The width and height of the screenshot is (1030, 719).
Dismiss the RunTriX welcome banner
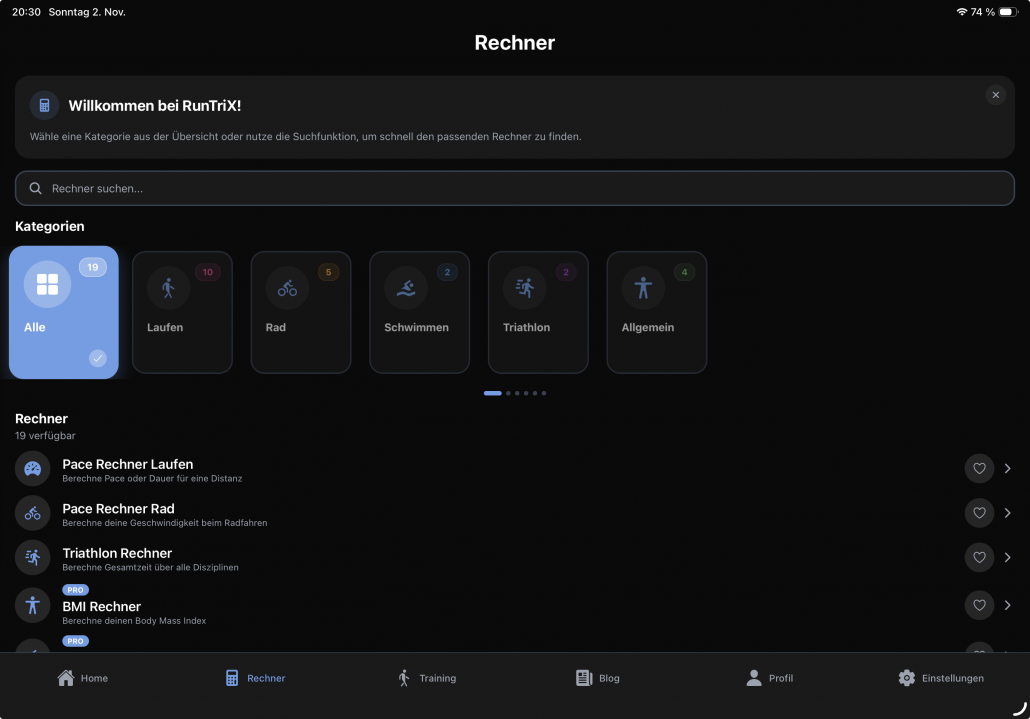pos(995,94)
